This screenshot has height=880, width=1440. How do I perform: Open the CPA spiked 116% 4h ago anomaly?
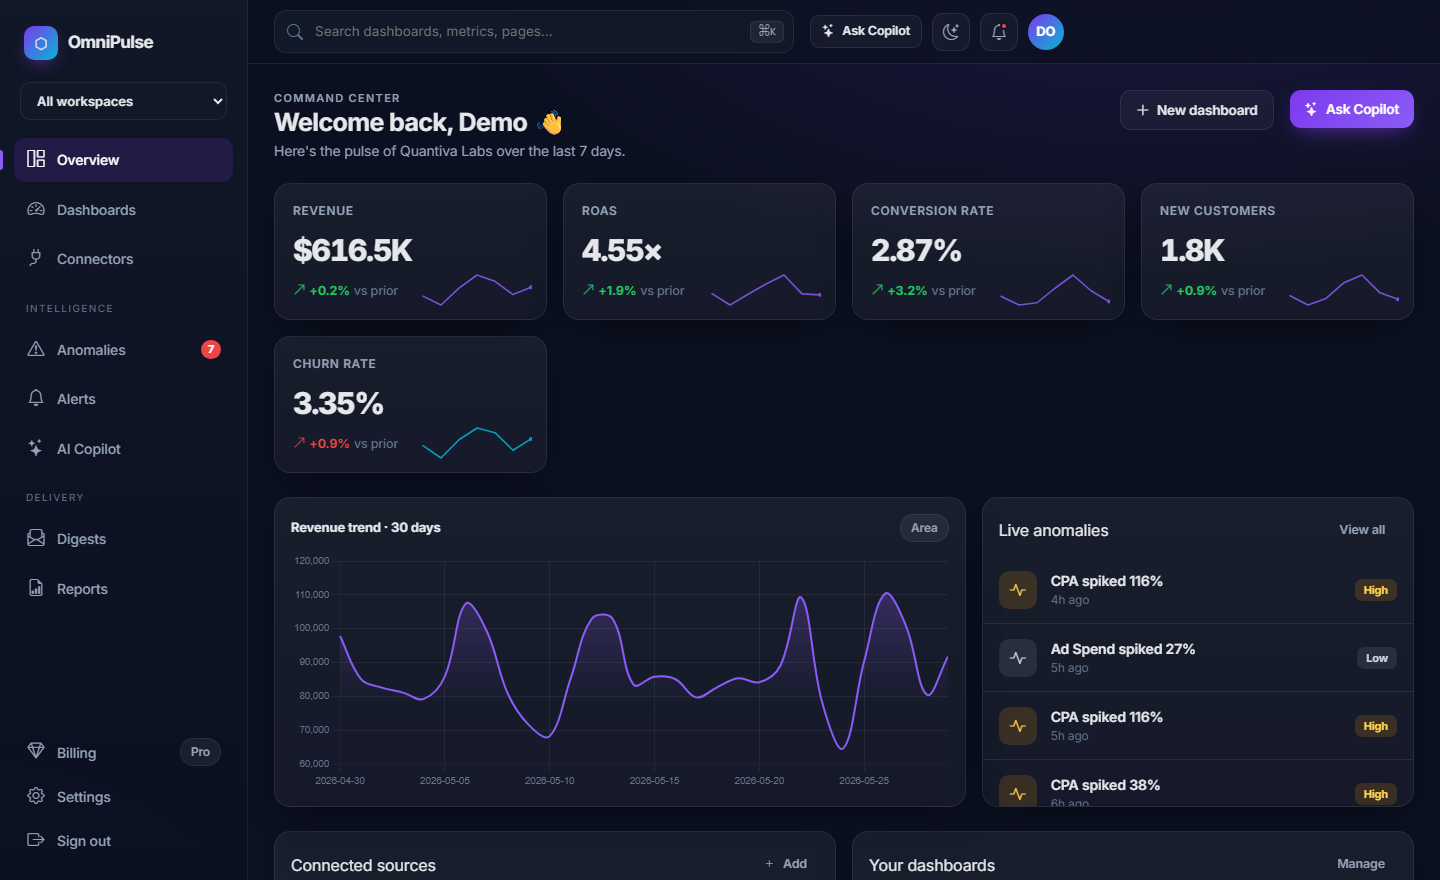pos(1198,590)
